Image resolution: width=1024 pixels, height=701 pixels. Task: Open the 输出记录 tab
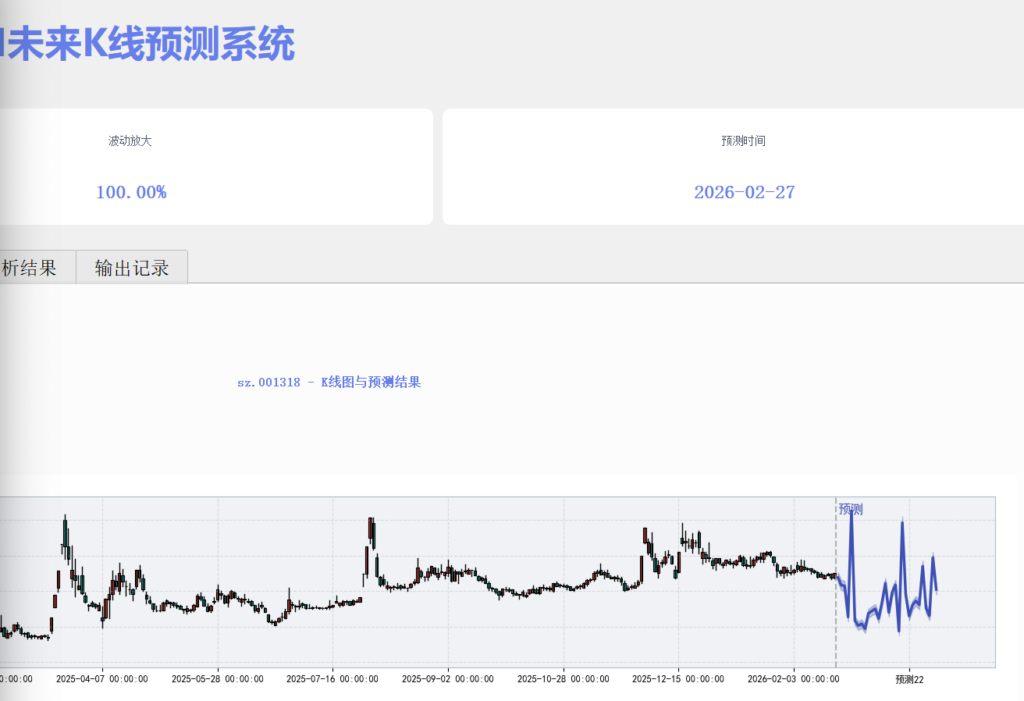[131, 268]
